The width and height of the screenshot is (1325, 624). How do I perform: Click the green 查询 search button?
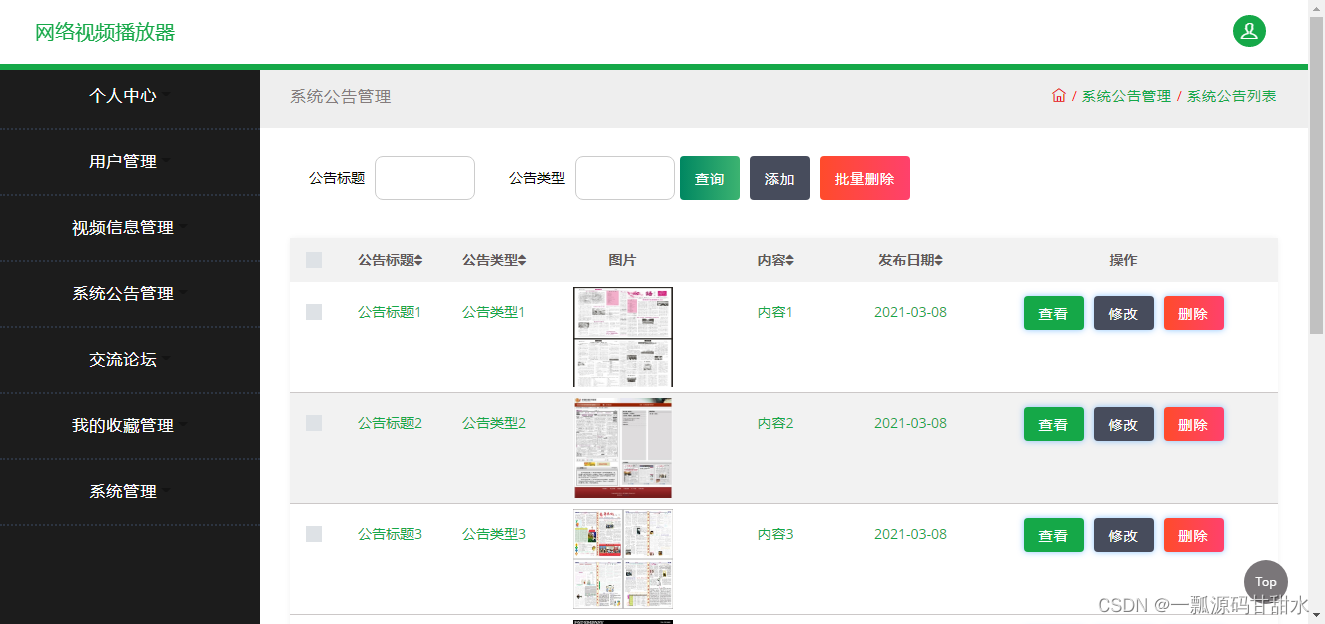click(x=709, y=177)
